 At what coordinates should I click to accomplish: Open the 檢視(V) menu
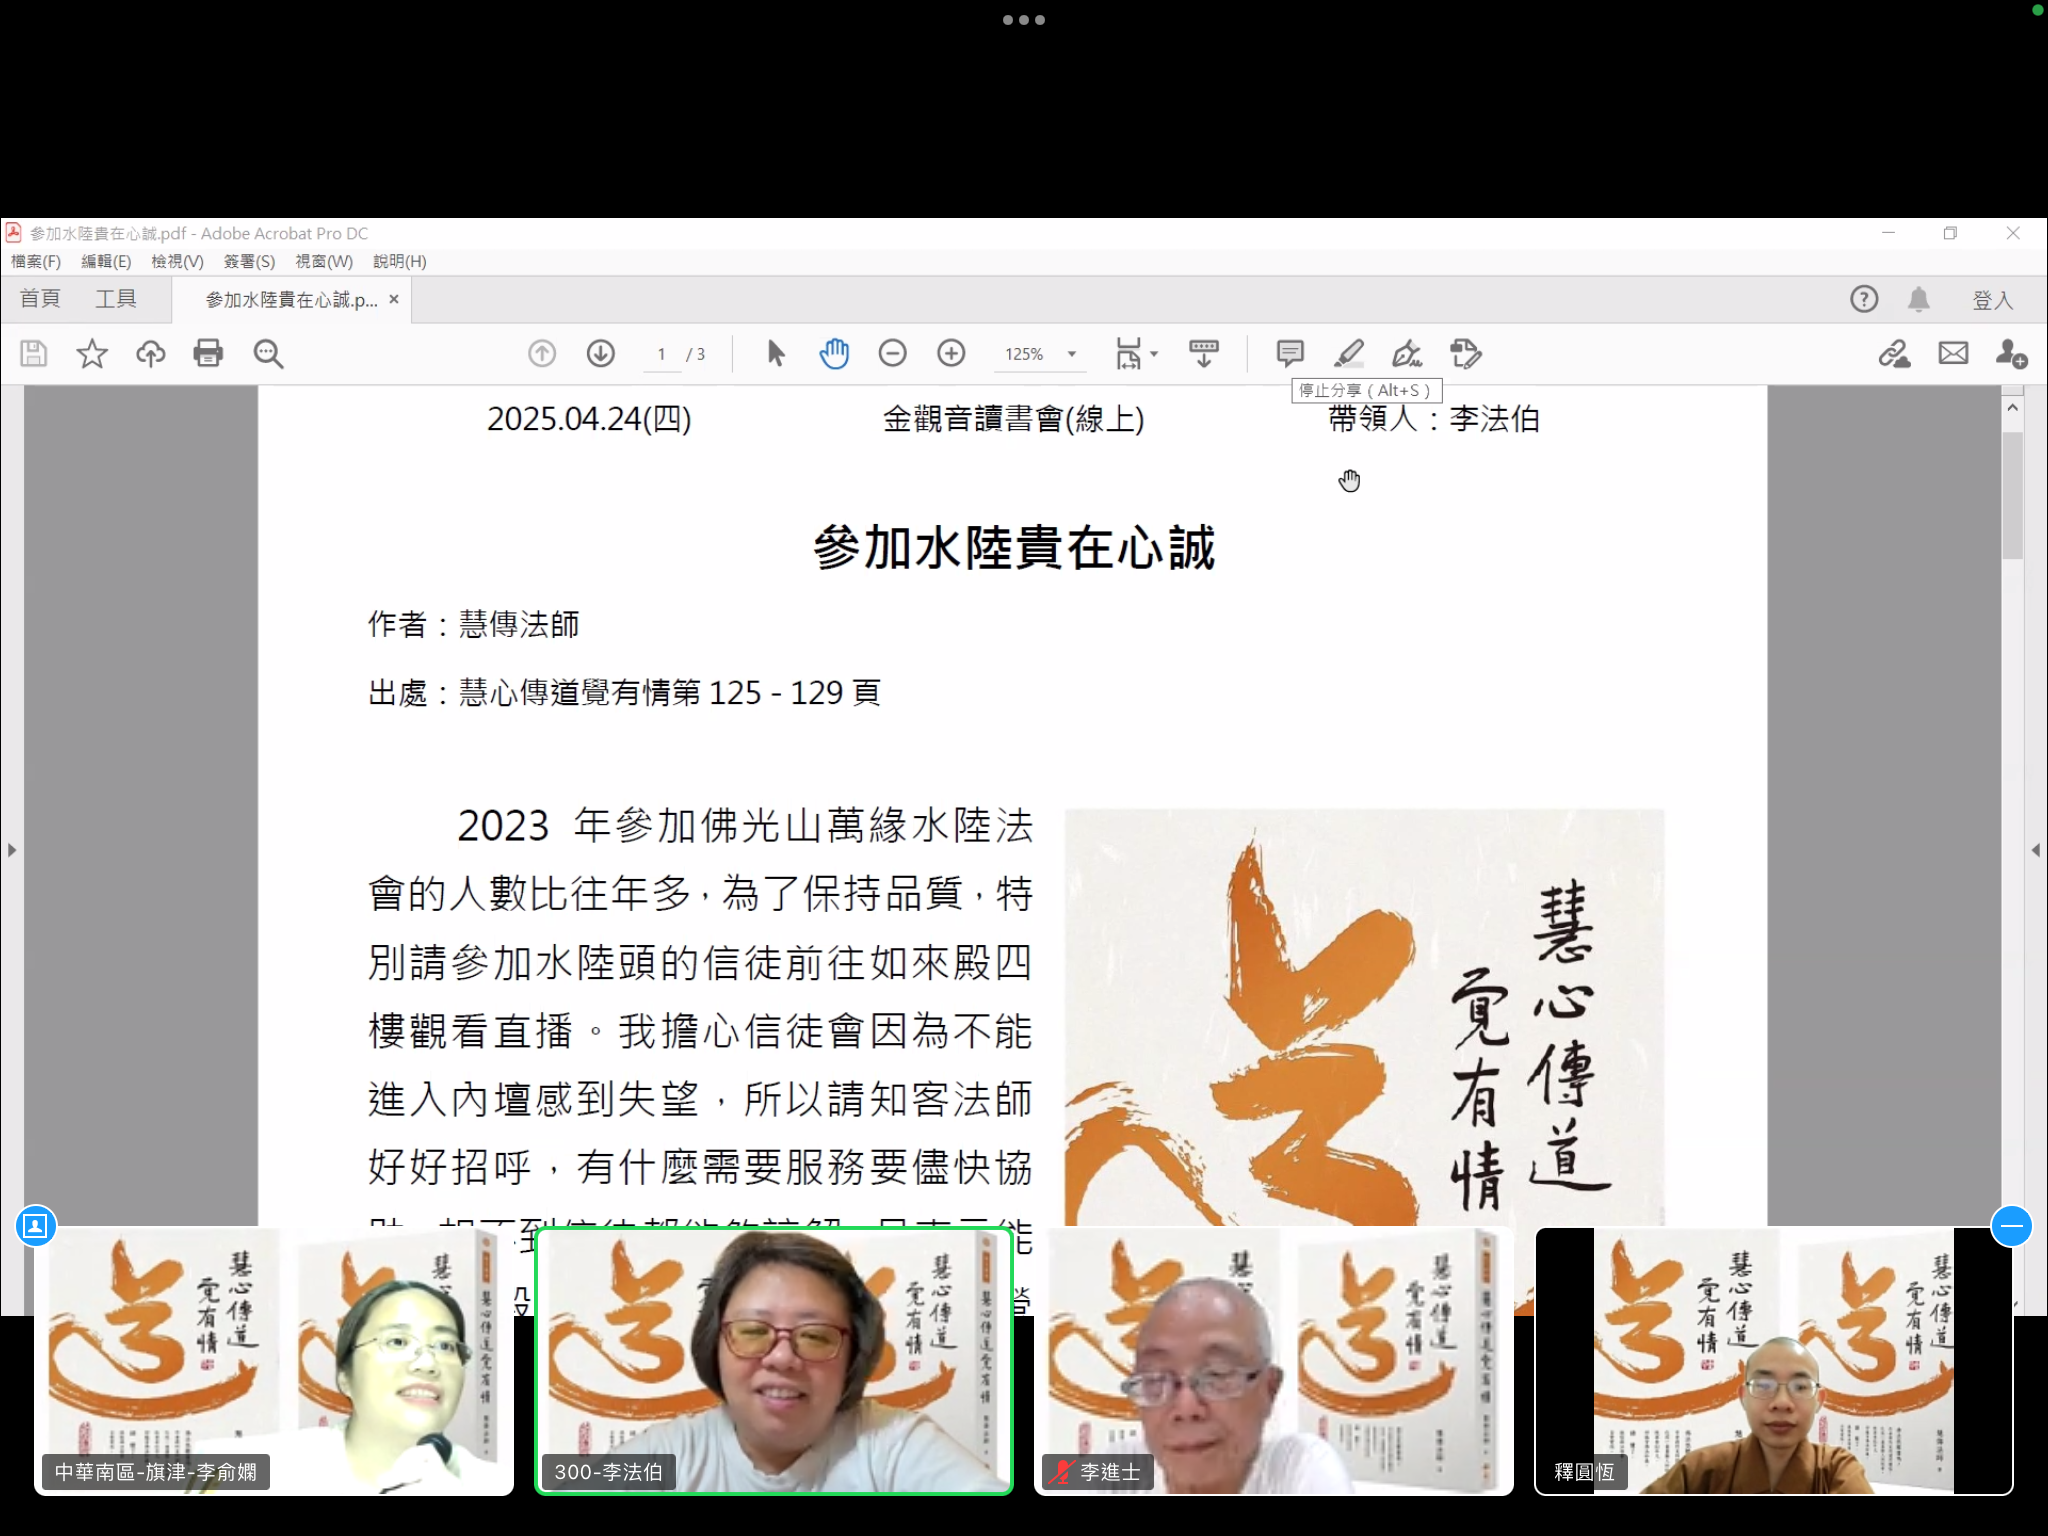[x=177, y=261]
